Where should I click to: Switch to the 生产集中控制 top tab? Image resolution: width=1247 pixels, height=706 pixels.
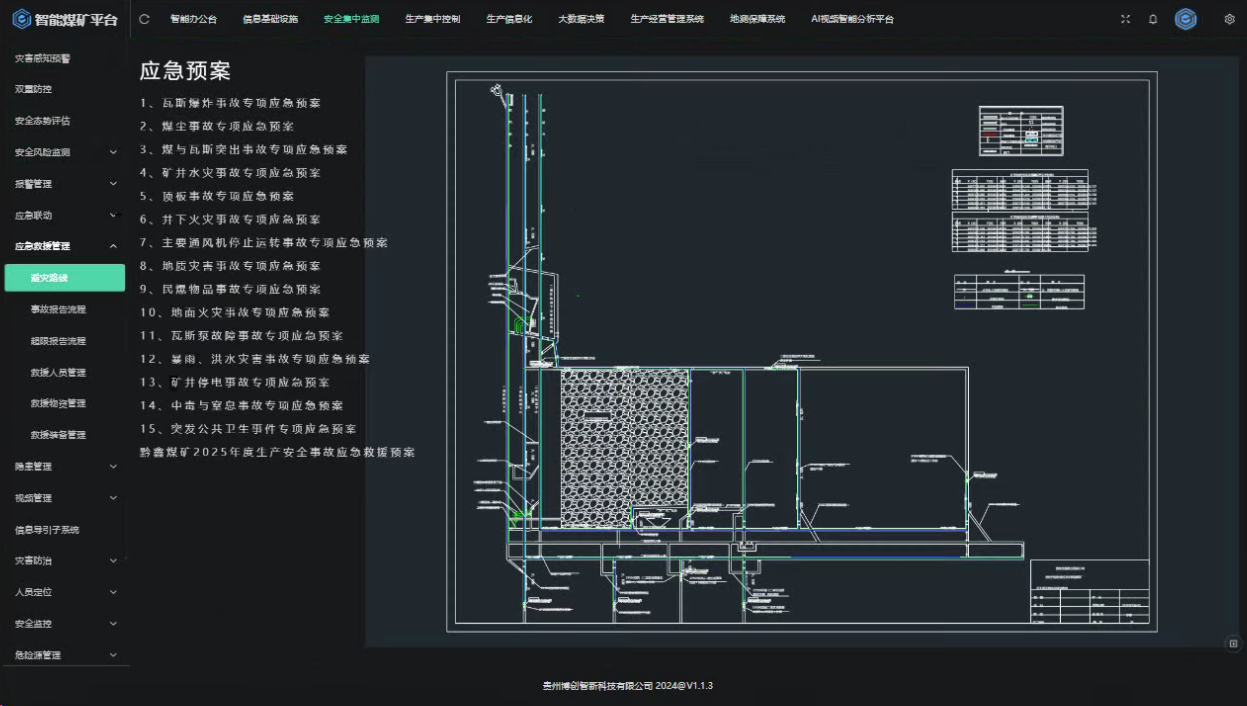[x=432, y=19]
